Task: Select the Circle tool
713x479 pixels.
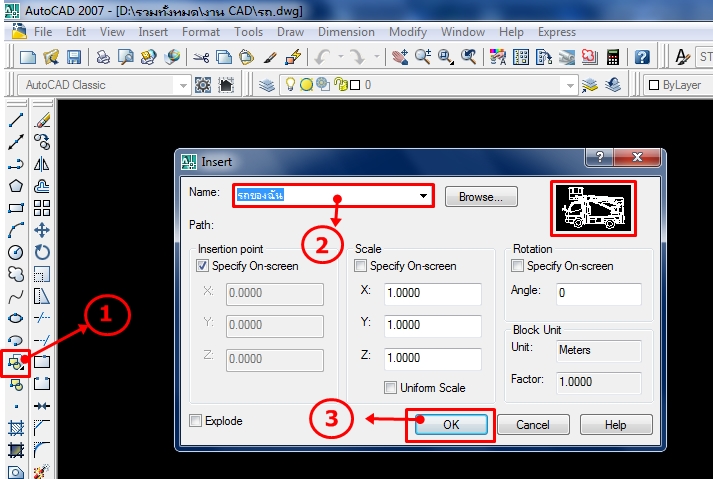Action: pyautogui.click(x=15, y=252)
